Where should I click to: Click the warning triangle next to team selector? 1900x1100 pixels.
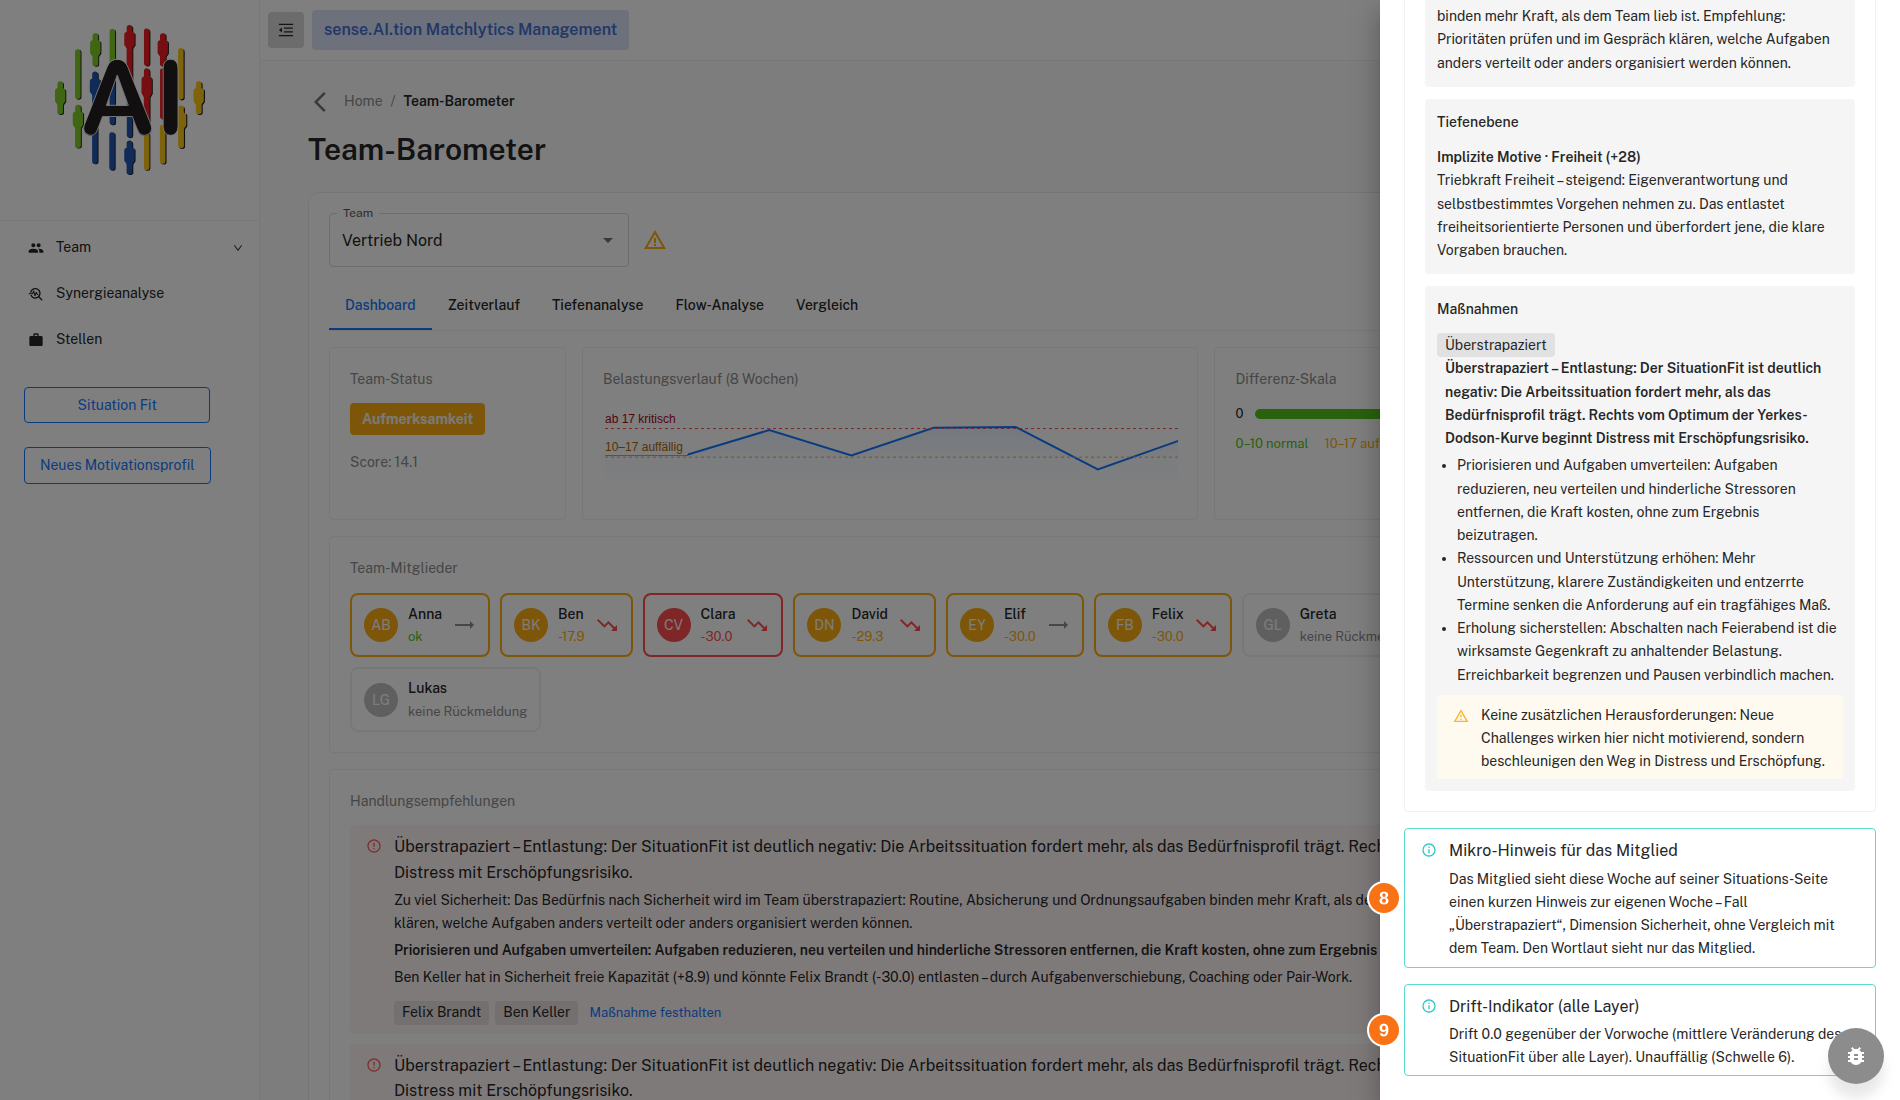pos(655,240)
